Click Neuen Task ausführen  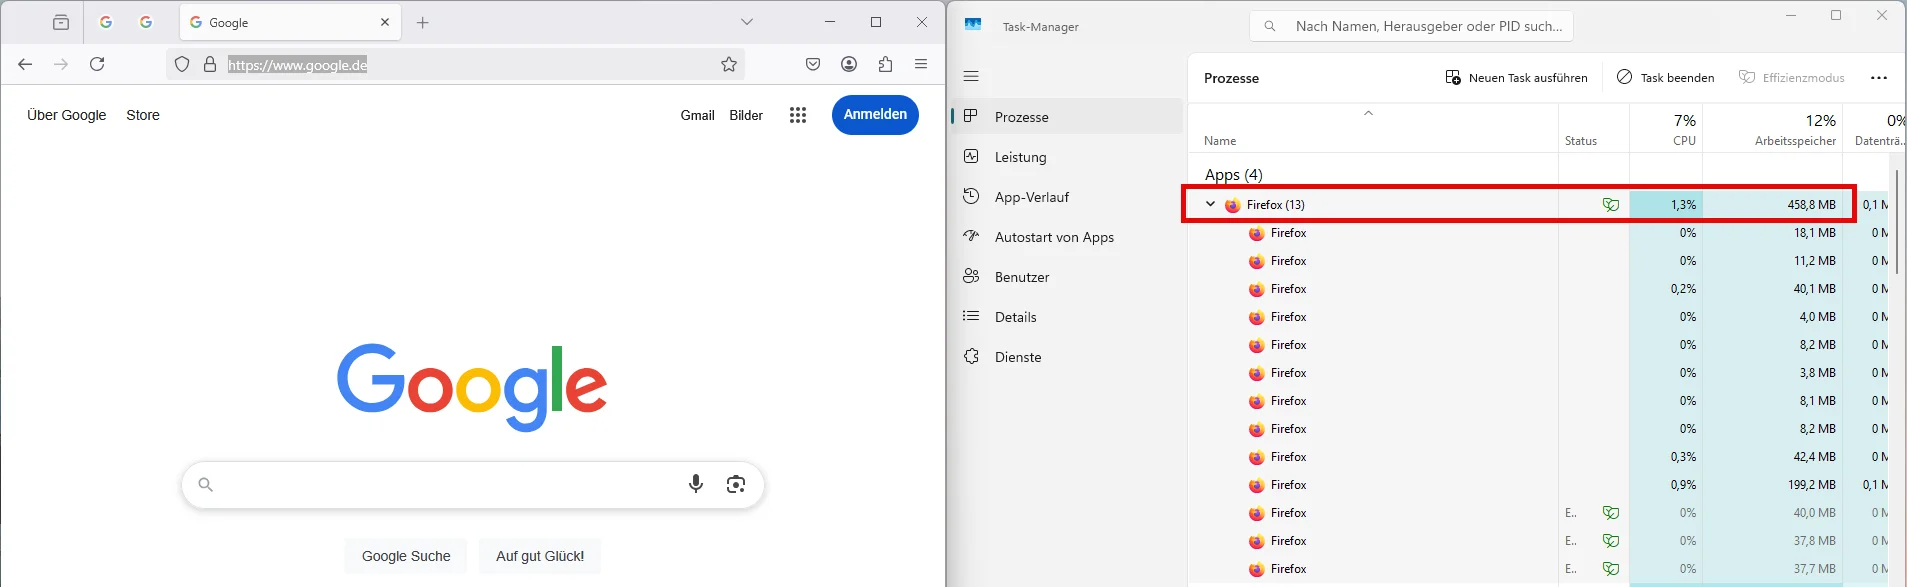tap(1516, 78)
